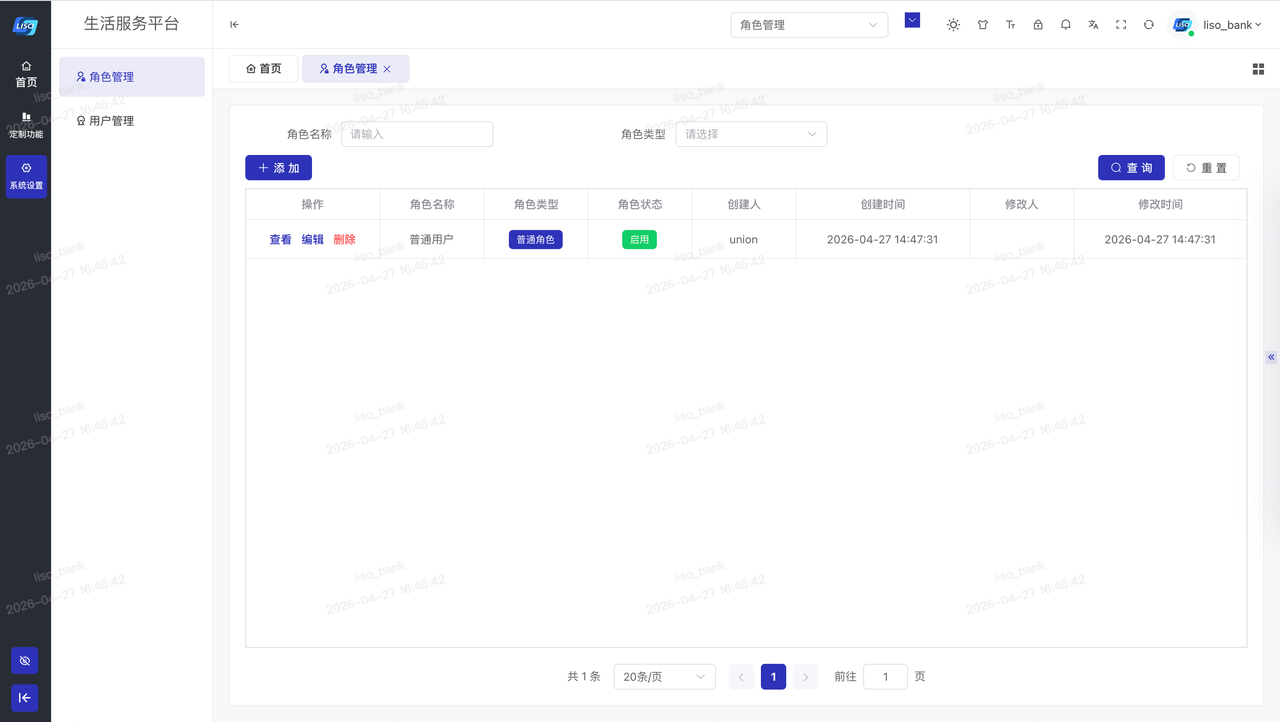Click the 修改人 column header
Viewport: 1280px width, 722px height.
pos(1022,204)
